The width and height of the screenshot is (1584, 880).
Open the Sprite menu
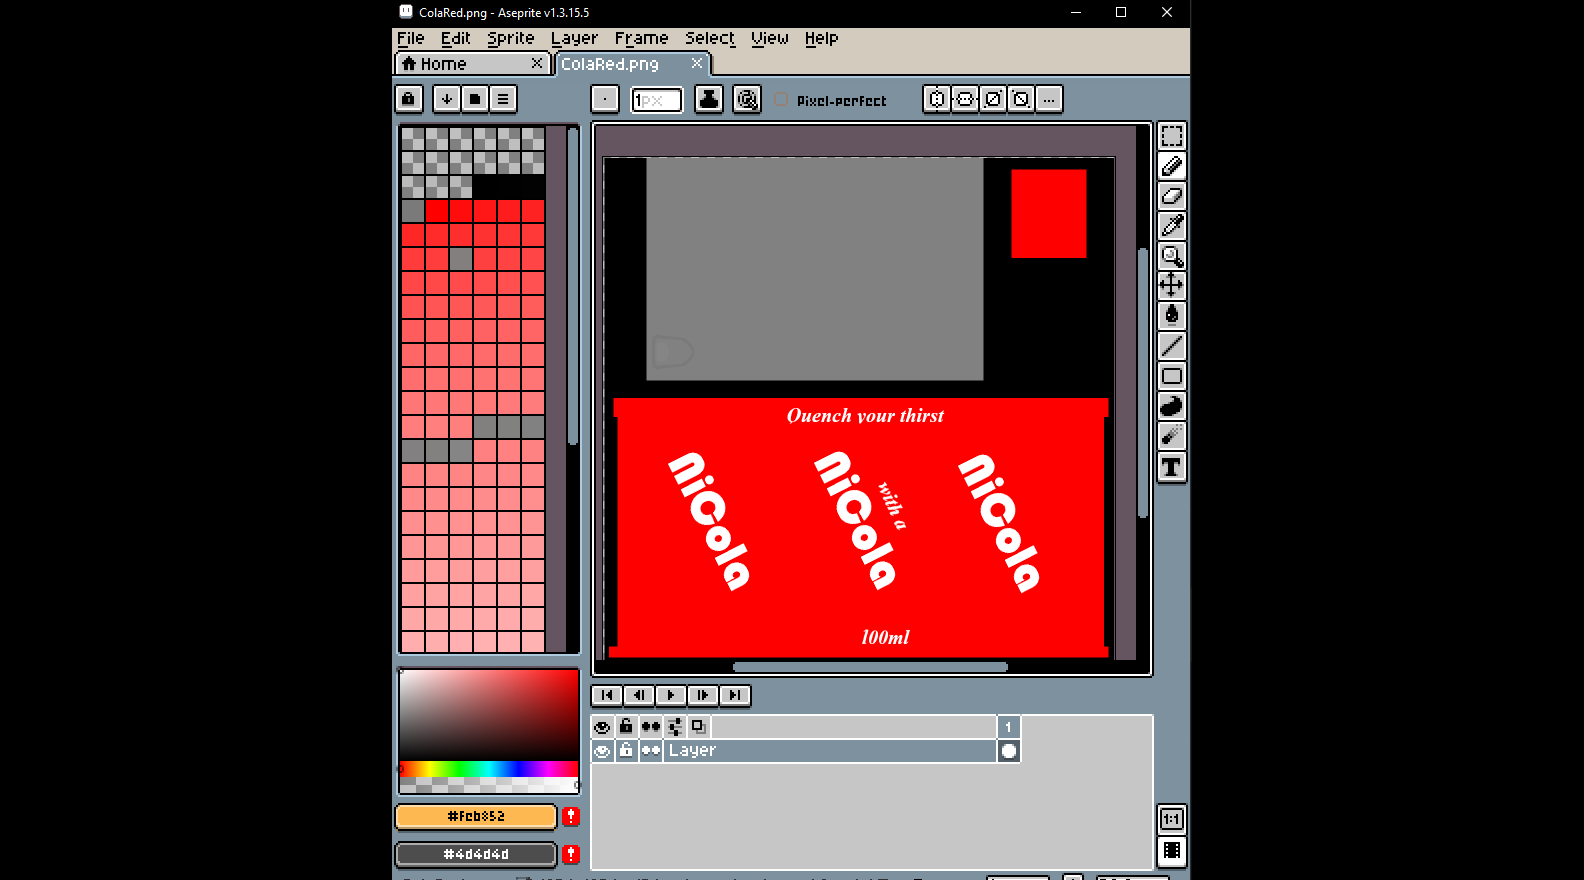(x=510, y=38)
